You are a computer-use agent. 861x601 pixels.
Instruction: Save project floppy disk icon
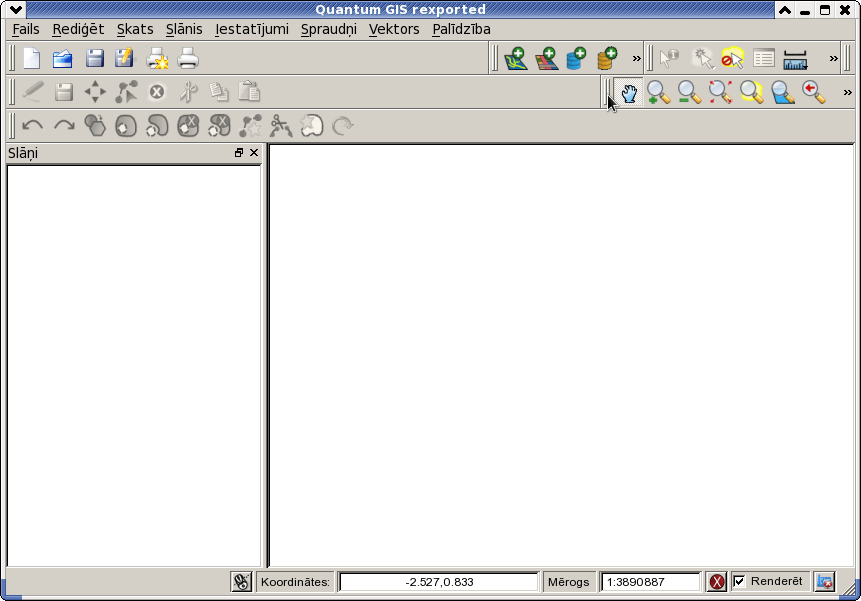[94, 58]
